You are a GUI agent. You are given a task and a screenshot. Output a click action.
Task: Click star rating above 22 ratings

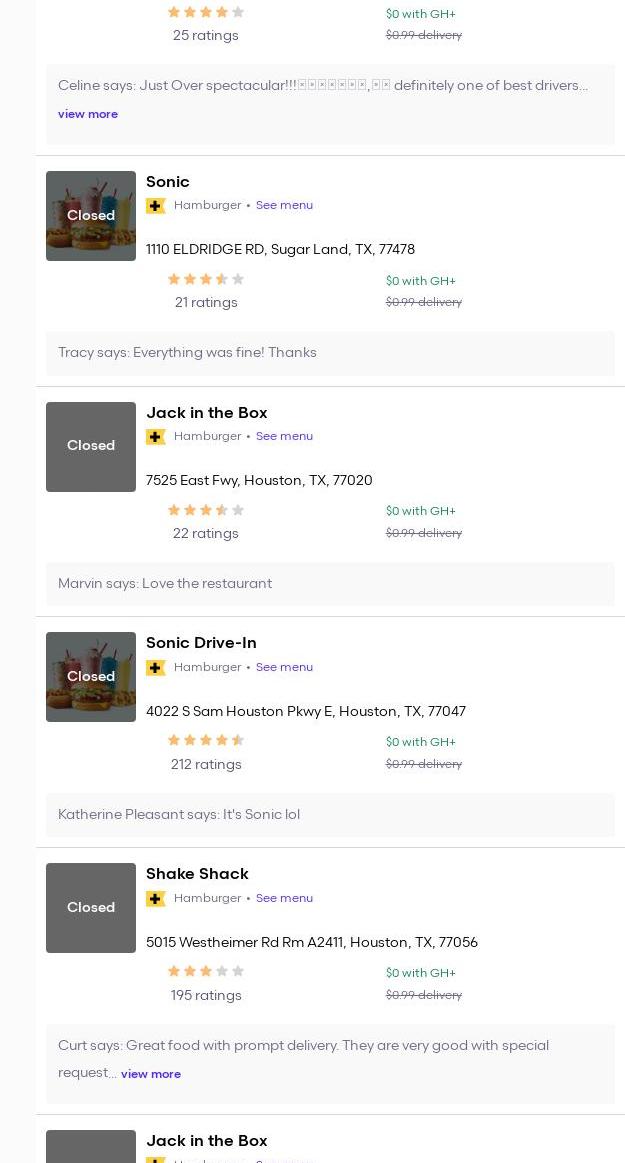pyautogui.click(x=206, y=510)
